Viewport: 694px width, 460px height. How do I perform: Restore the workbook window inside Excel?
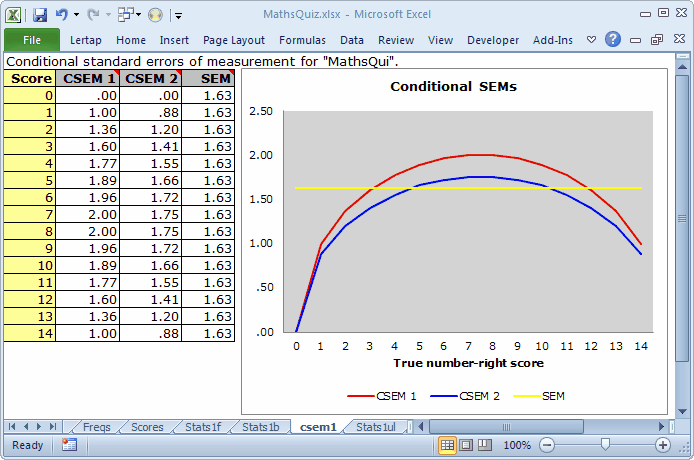click(657, 40)
